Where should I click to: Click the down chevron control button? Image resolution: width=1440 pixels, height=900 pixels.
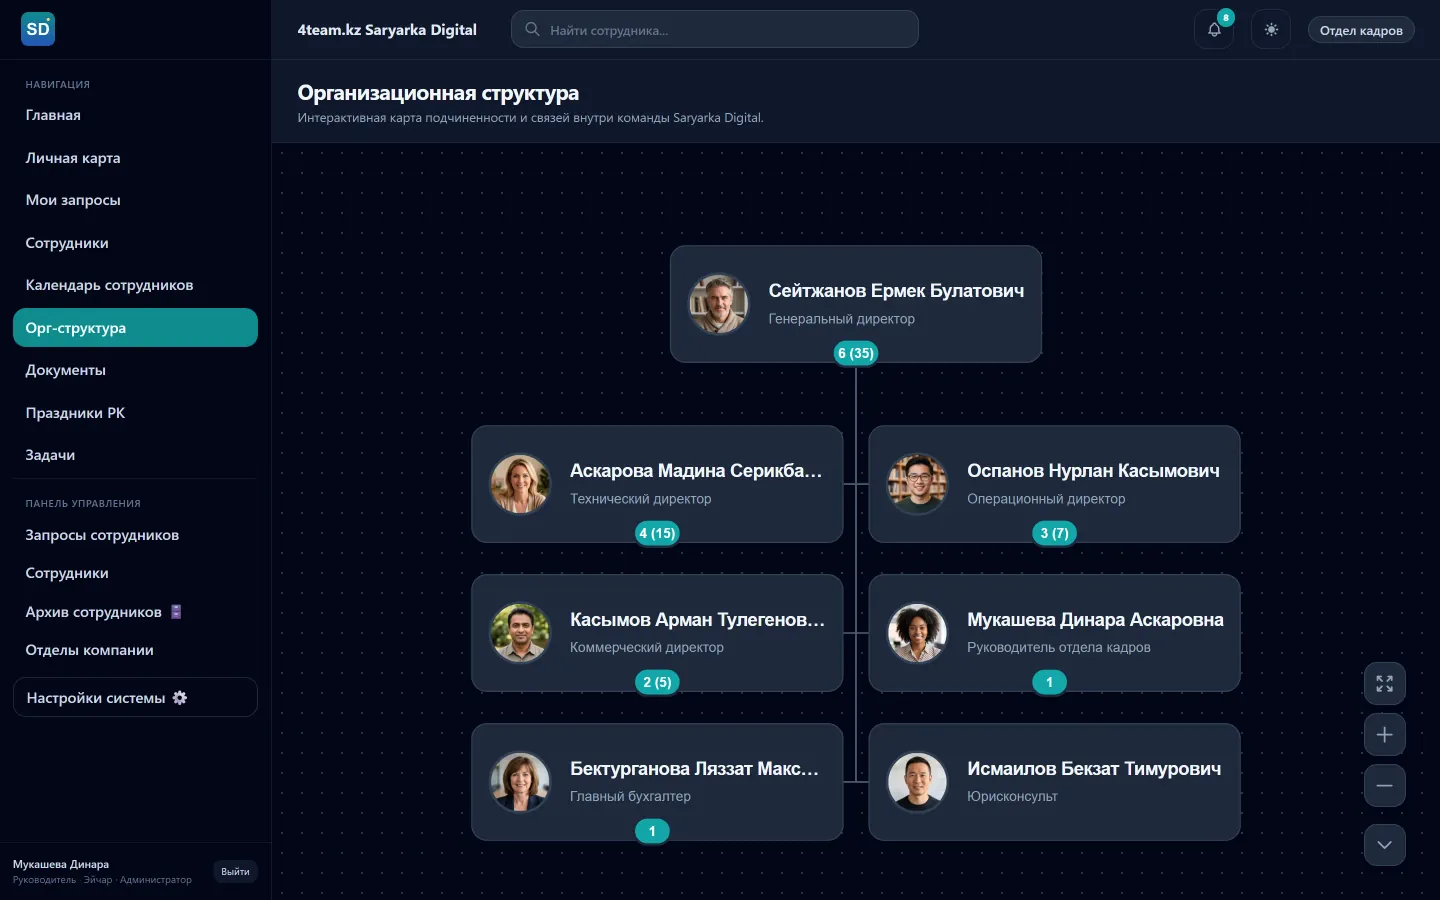(1384, 845)
